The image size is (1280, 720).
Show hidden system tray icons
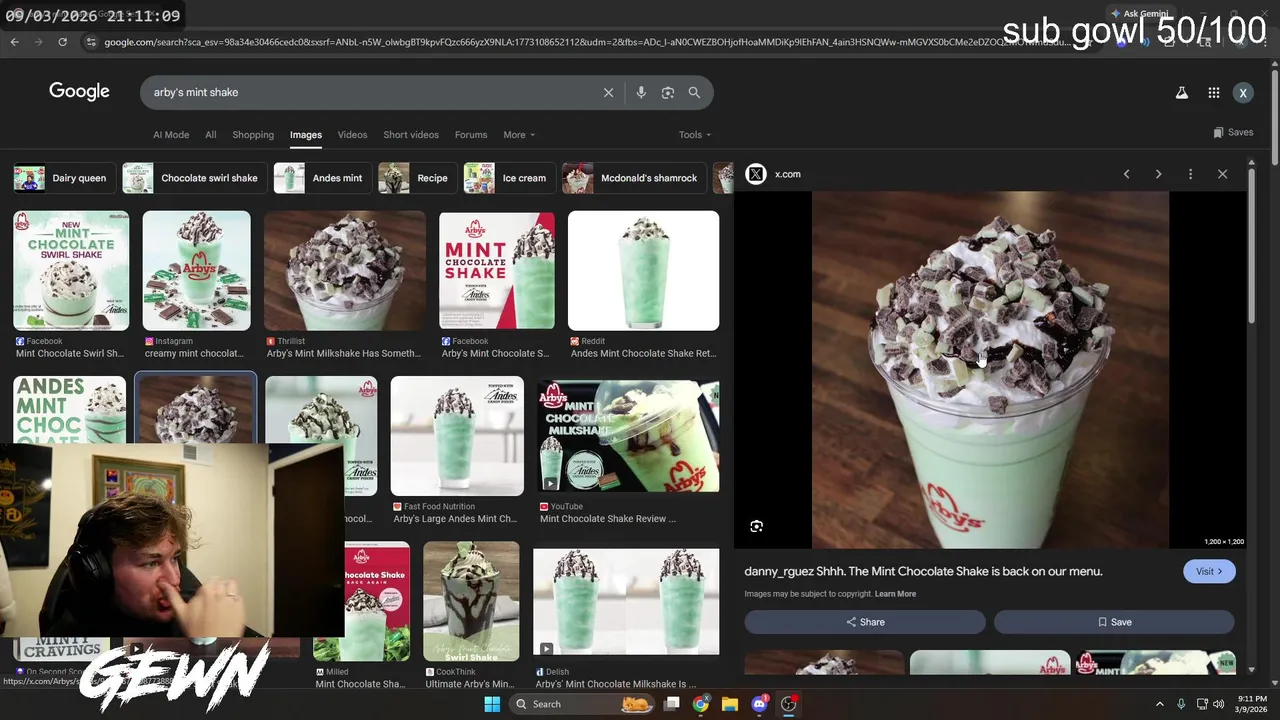(1160, 704)
